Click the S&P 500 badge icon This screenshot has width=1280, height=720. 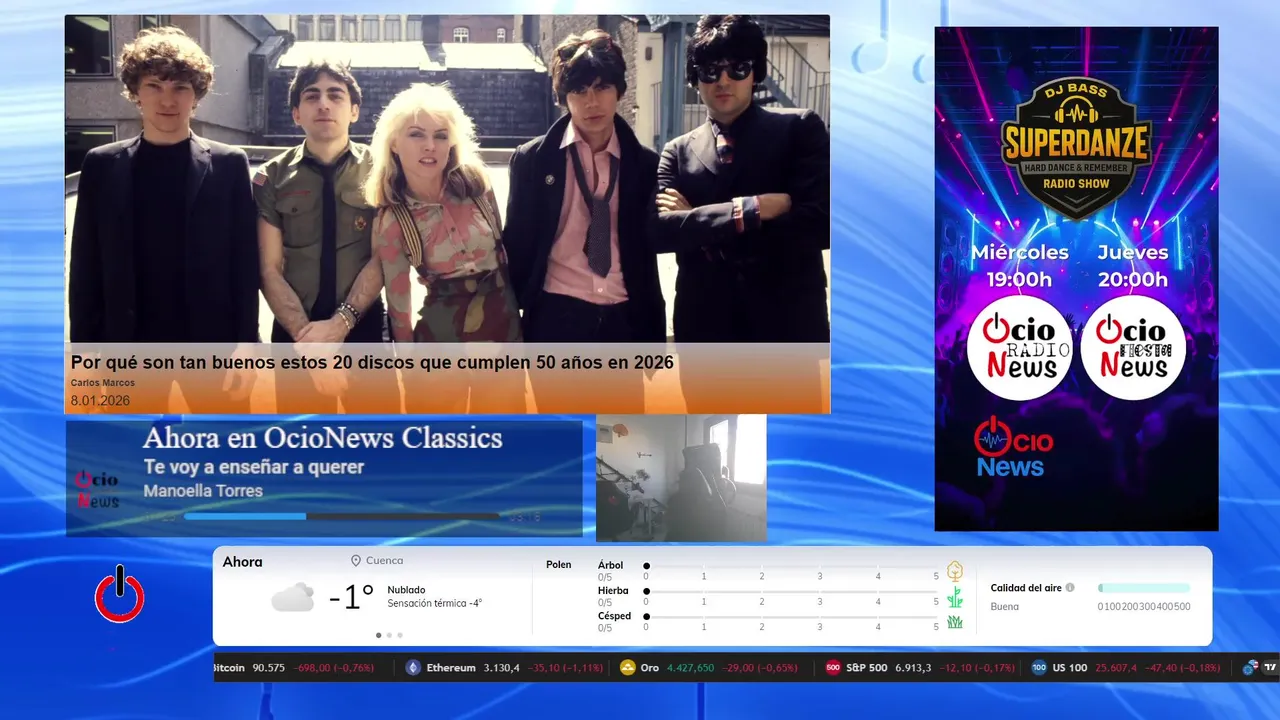coord(833,668)
